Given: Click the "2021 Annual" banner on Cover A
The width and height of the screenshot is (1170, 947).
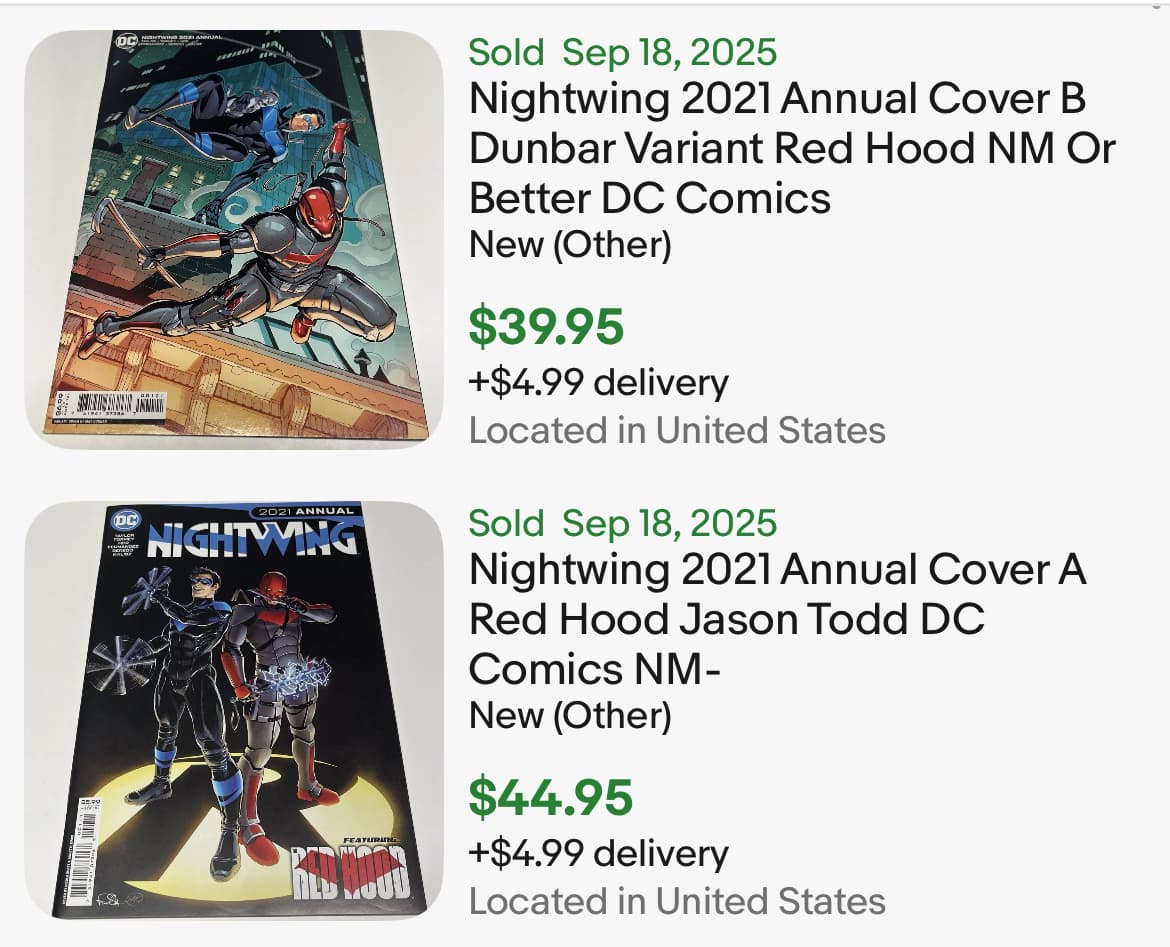Looking at the screenshot, I should click(305, 511).
